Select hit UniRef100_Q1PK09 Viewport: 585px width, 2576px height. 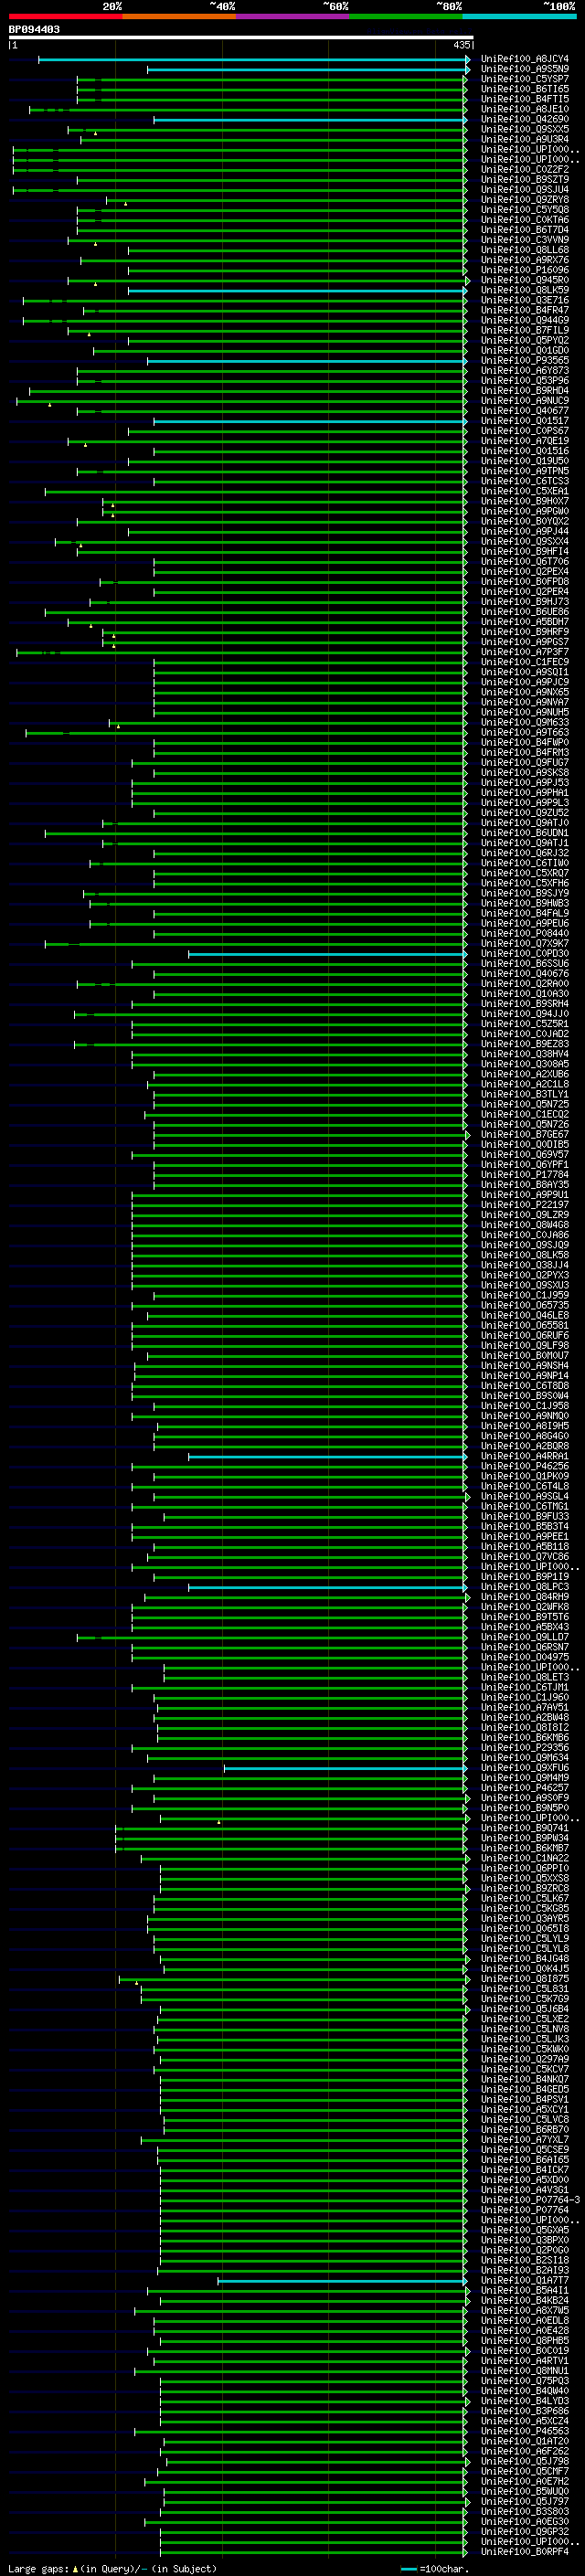(525, 1477)
